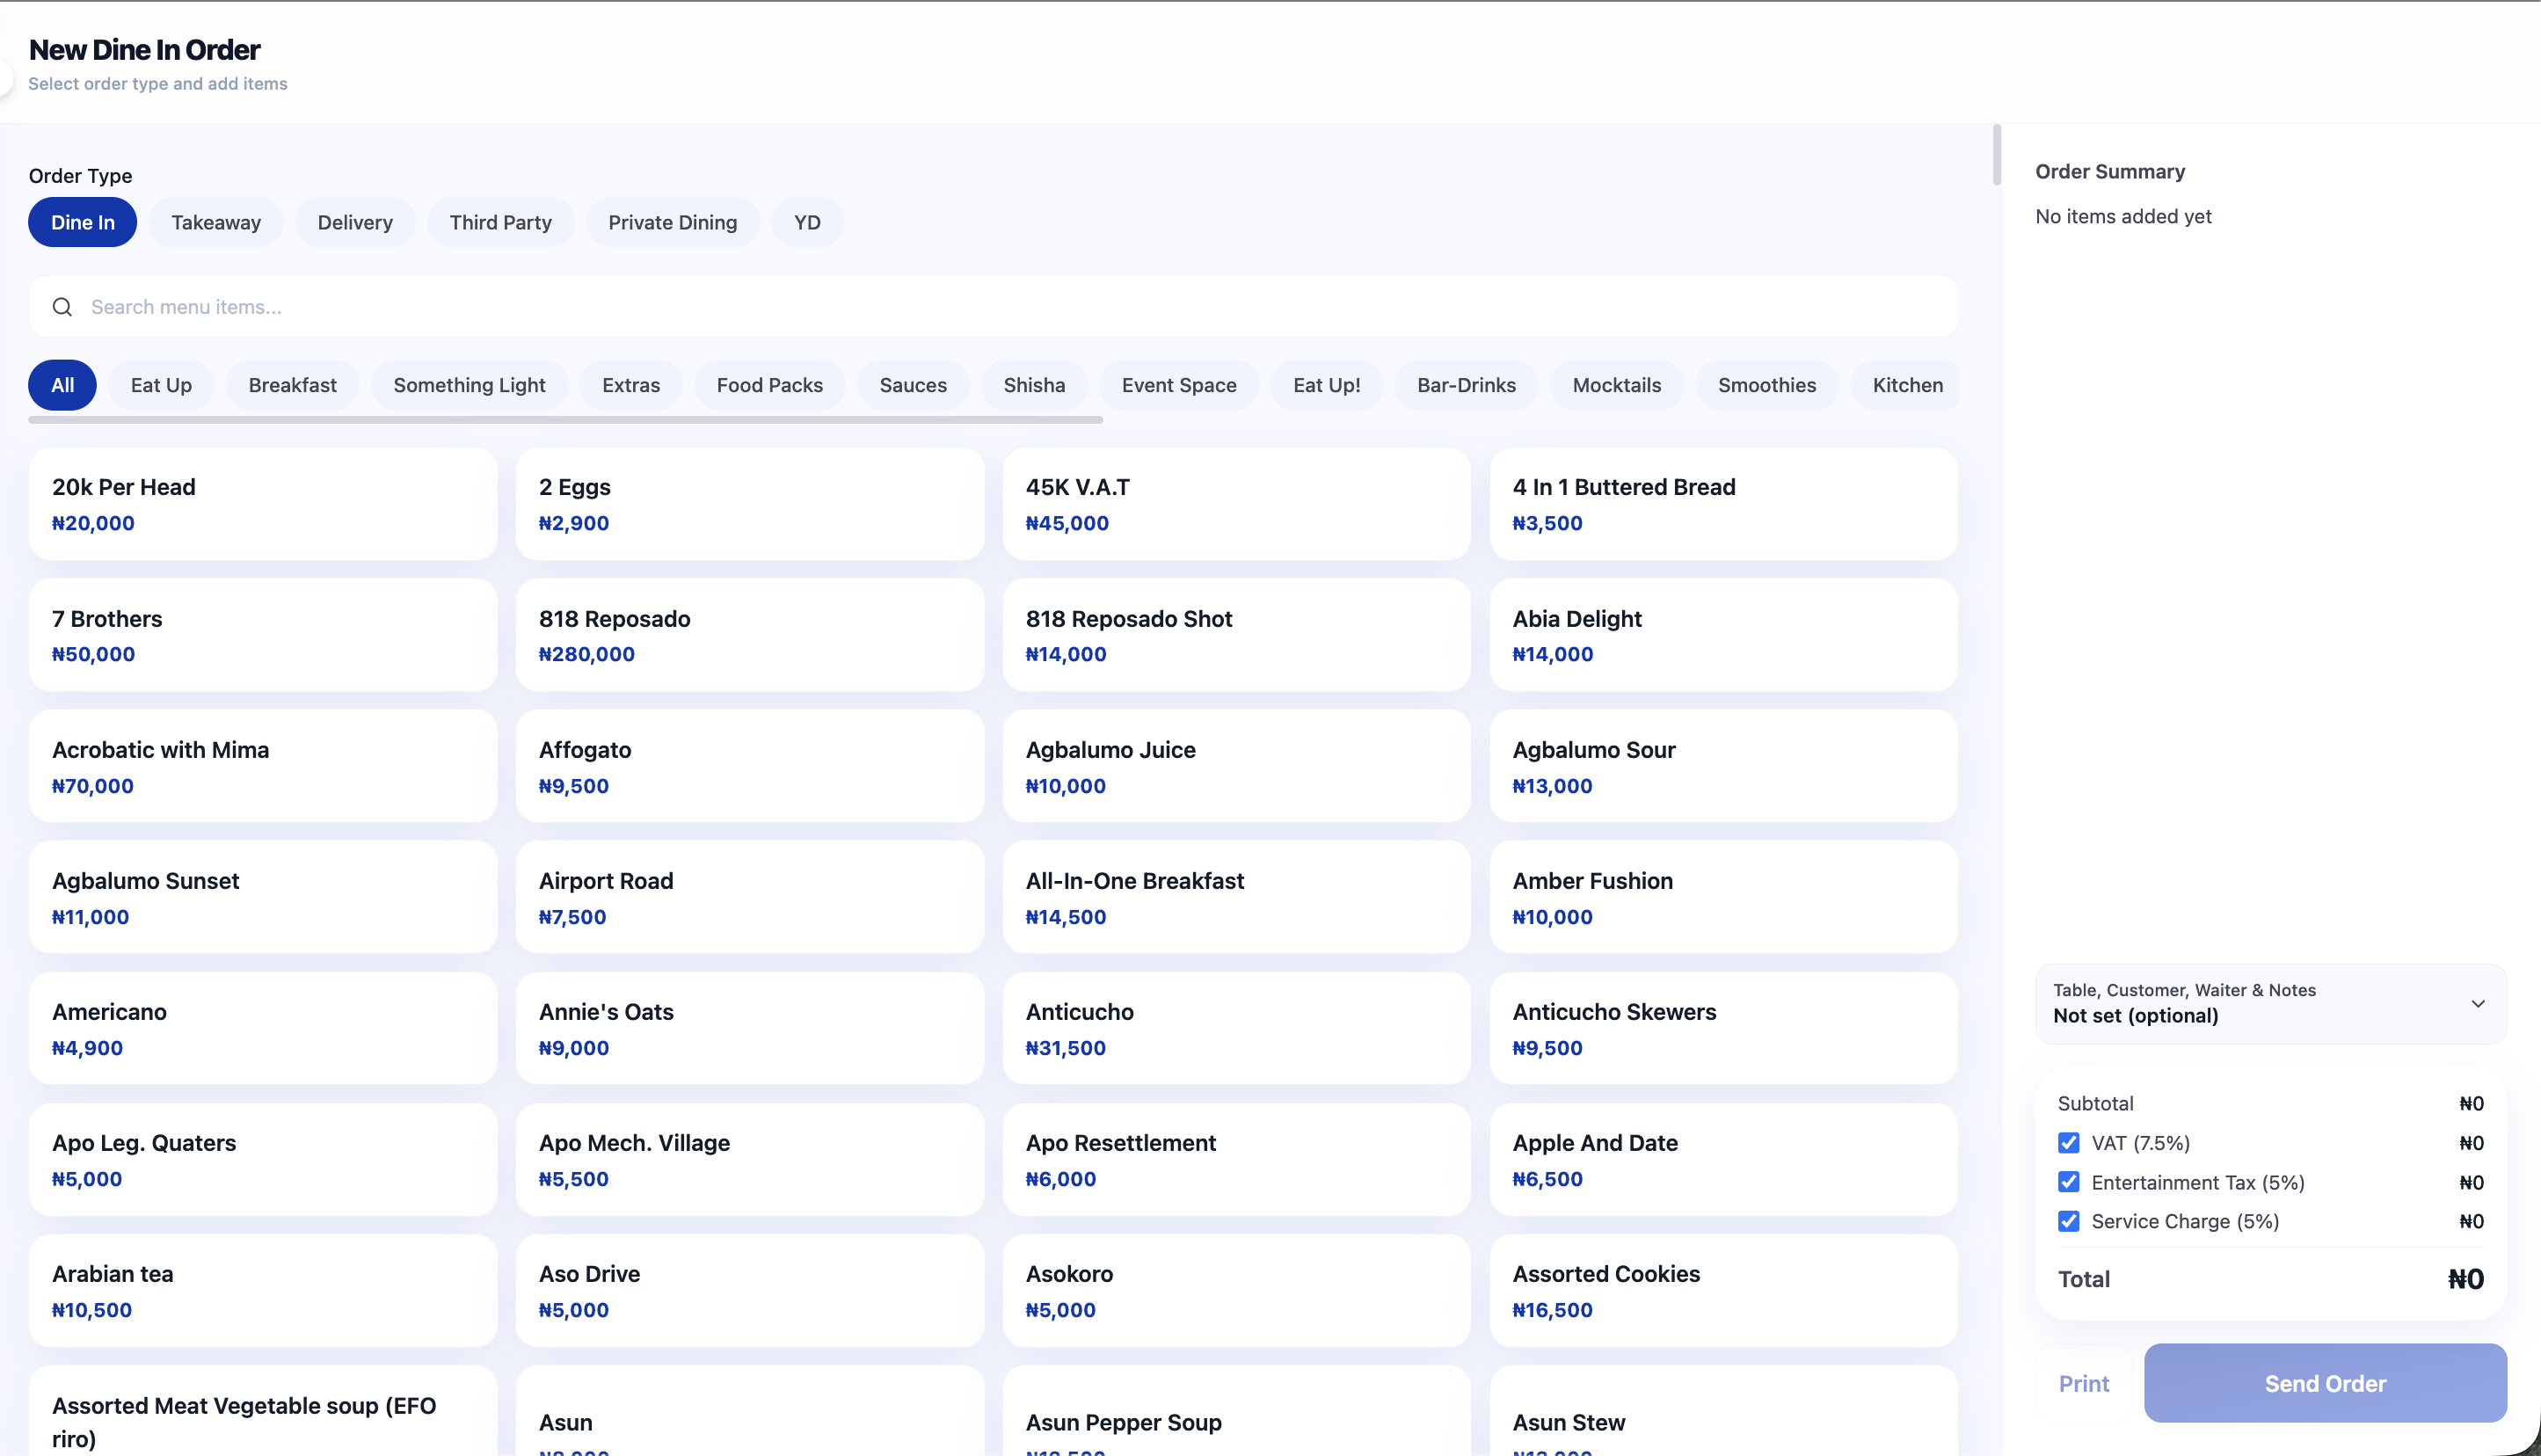Add Americano to the order

tap(263, 1028)
